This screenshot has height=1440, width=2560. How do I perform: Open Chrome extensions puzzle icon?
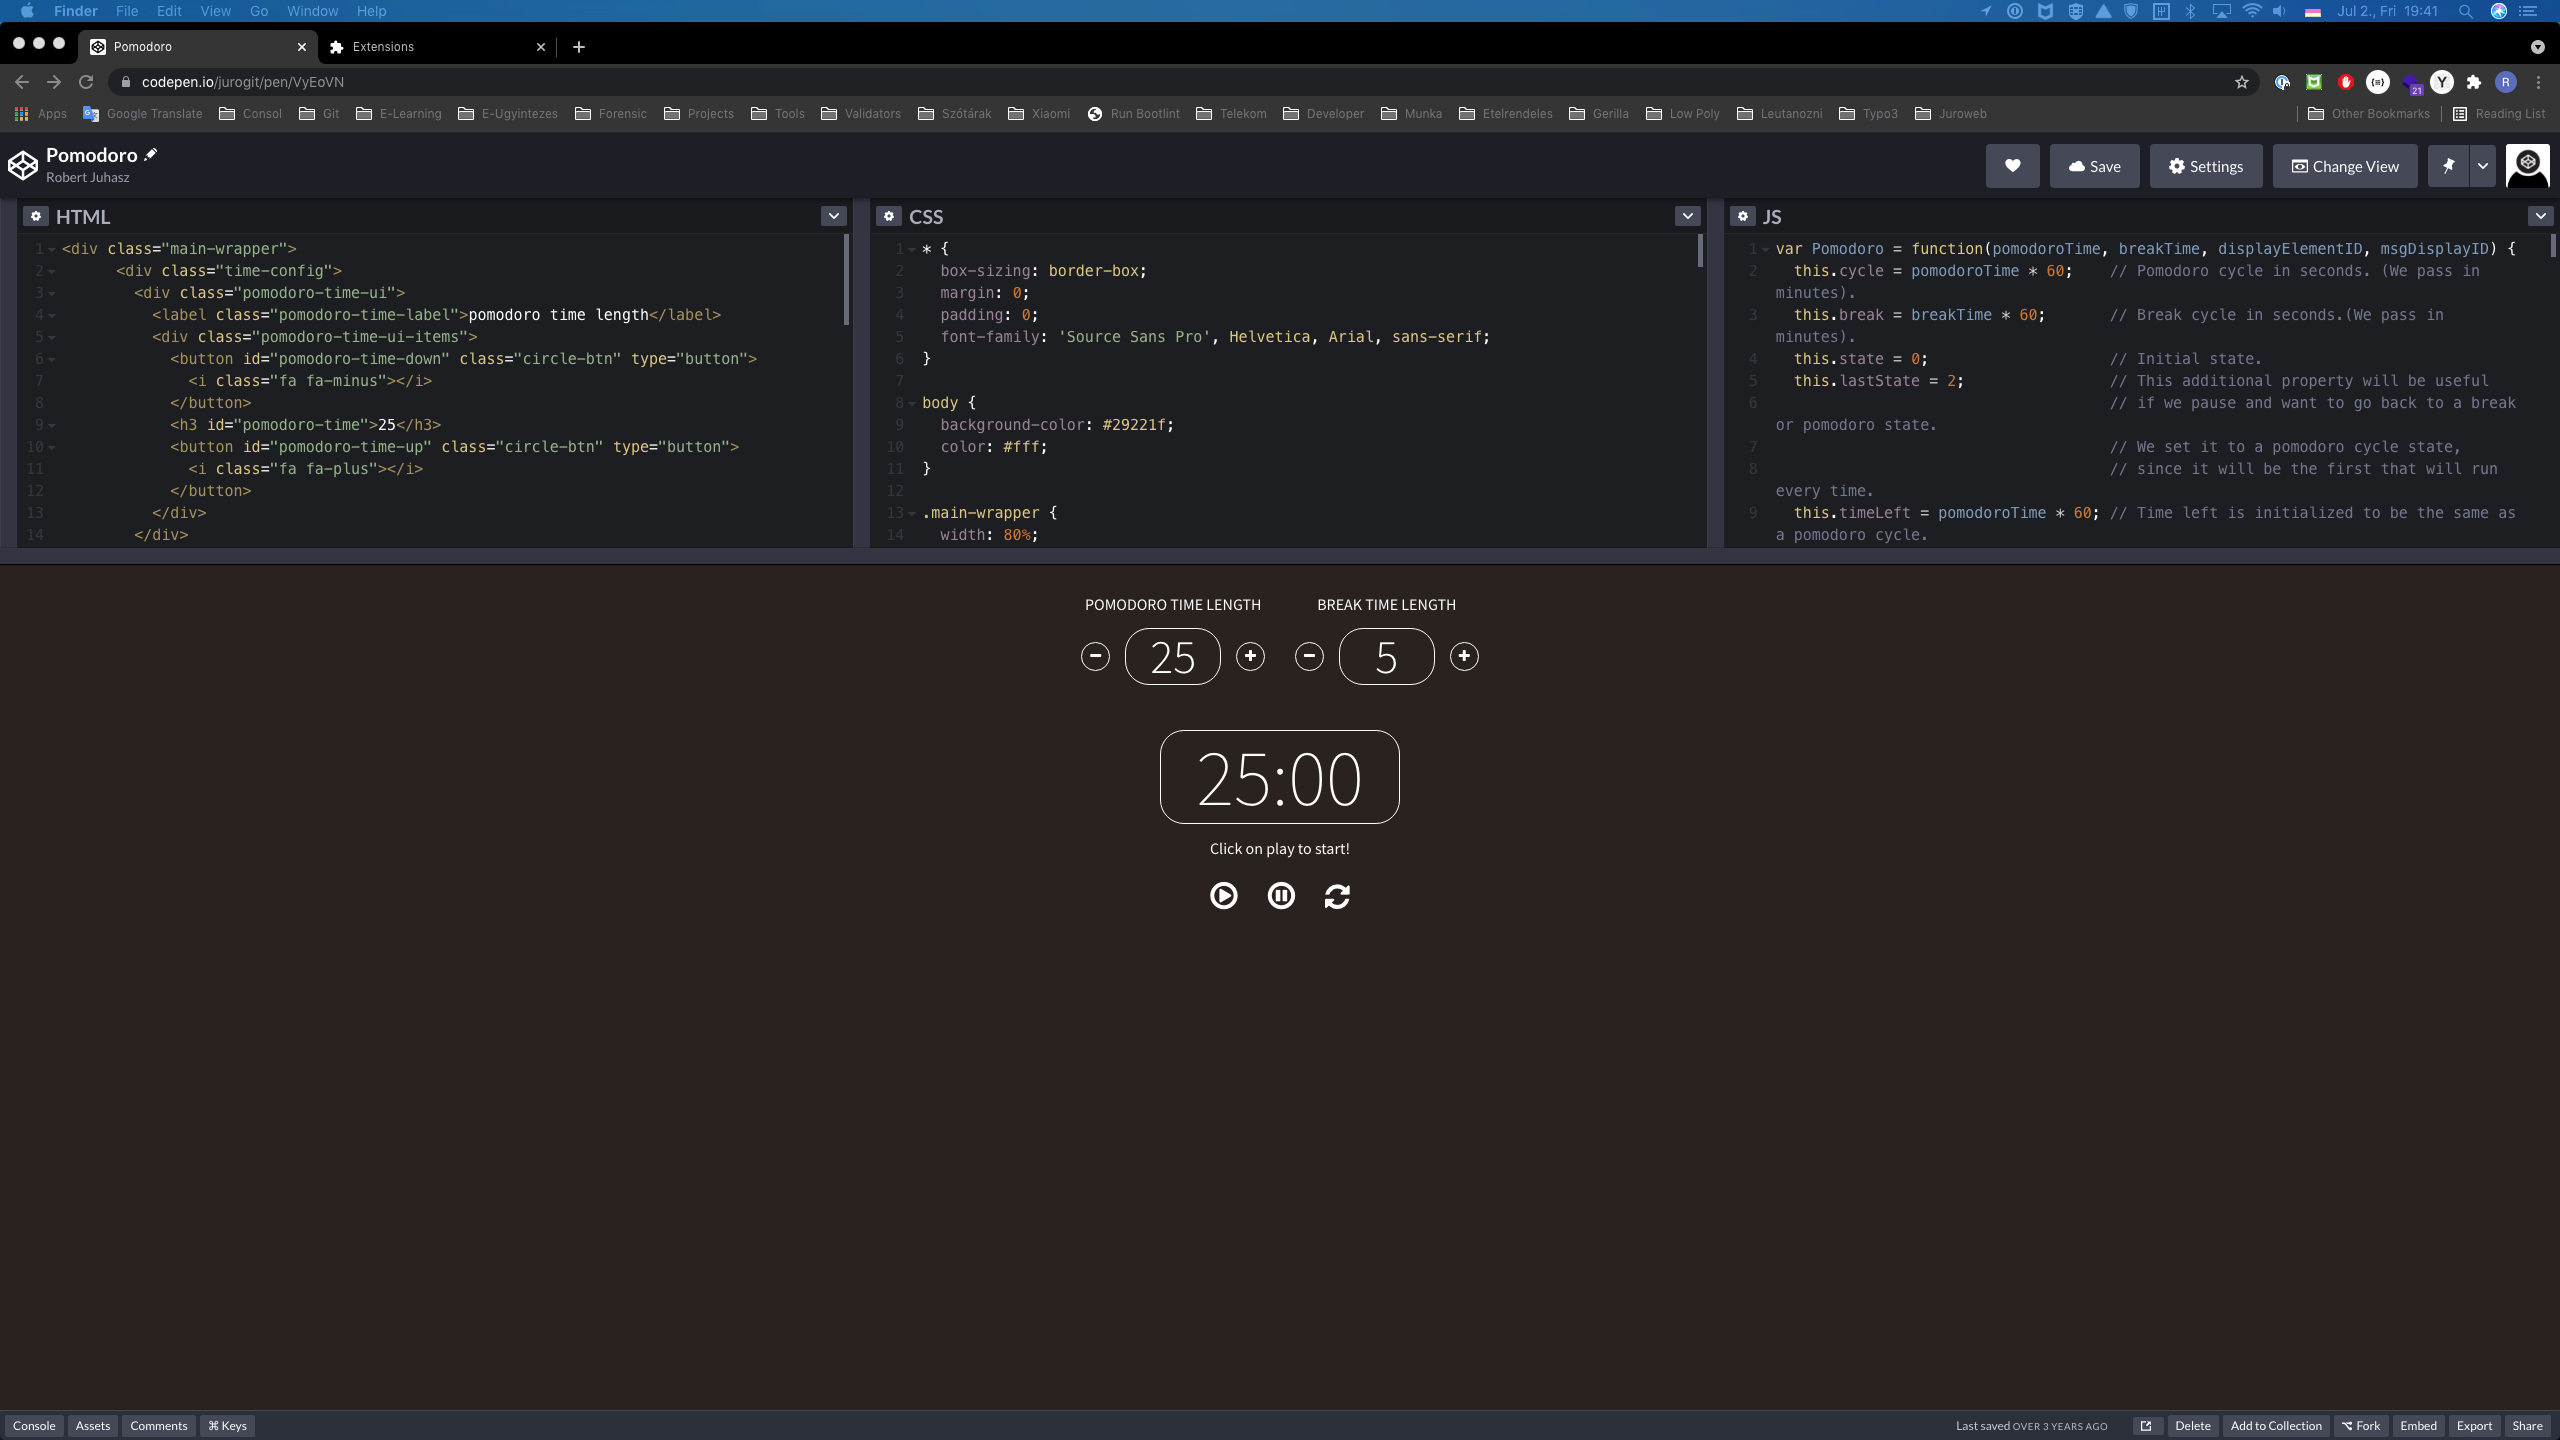2474,82
